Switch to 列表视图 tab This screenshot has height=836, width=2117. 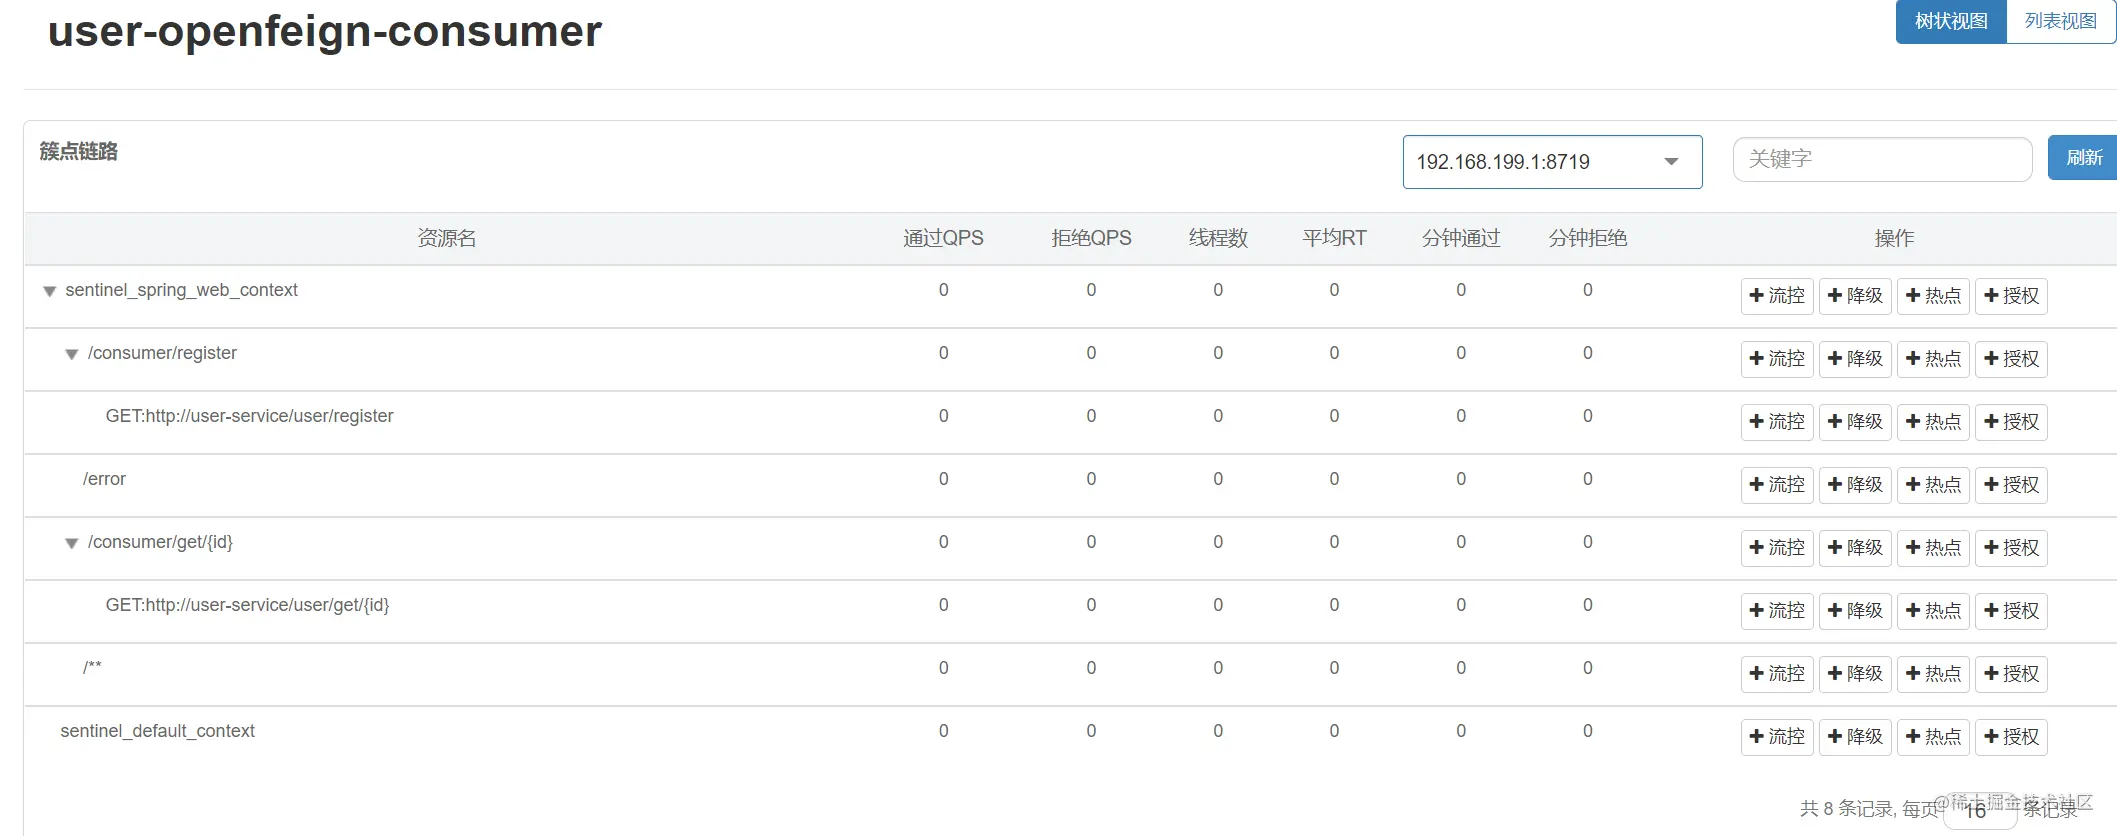click(2060, 21)
